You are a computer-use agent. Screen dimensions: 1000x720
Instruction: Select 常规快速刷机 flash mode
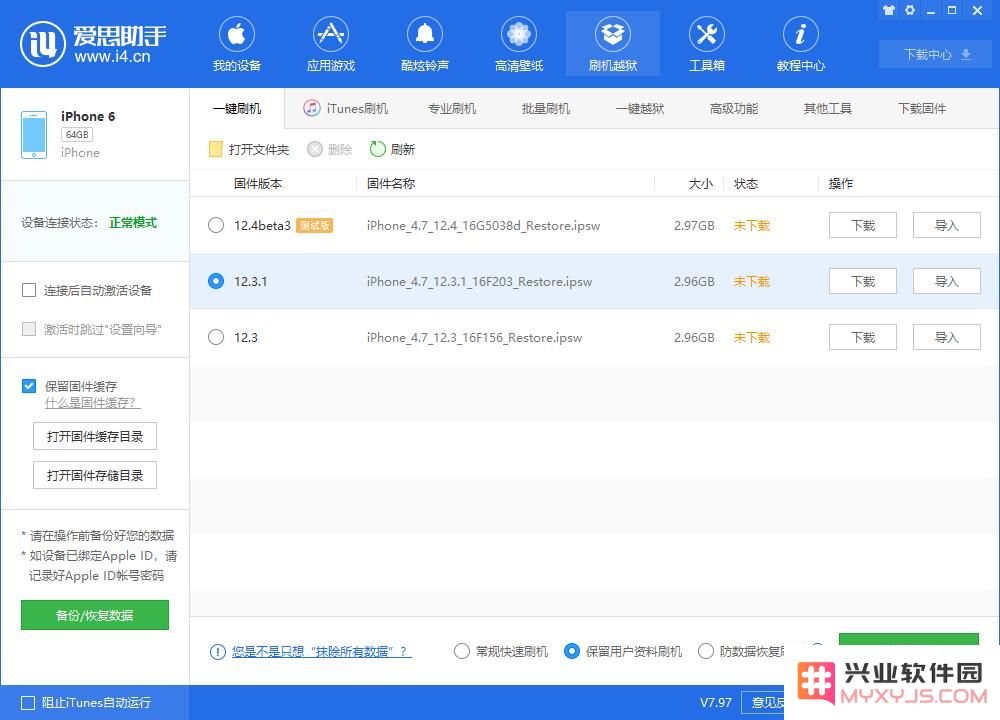coord(462,651)
